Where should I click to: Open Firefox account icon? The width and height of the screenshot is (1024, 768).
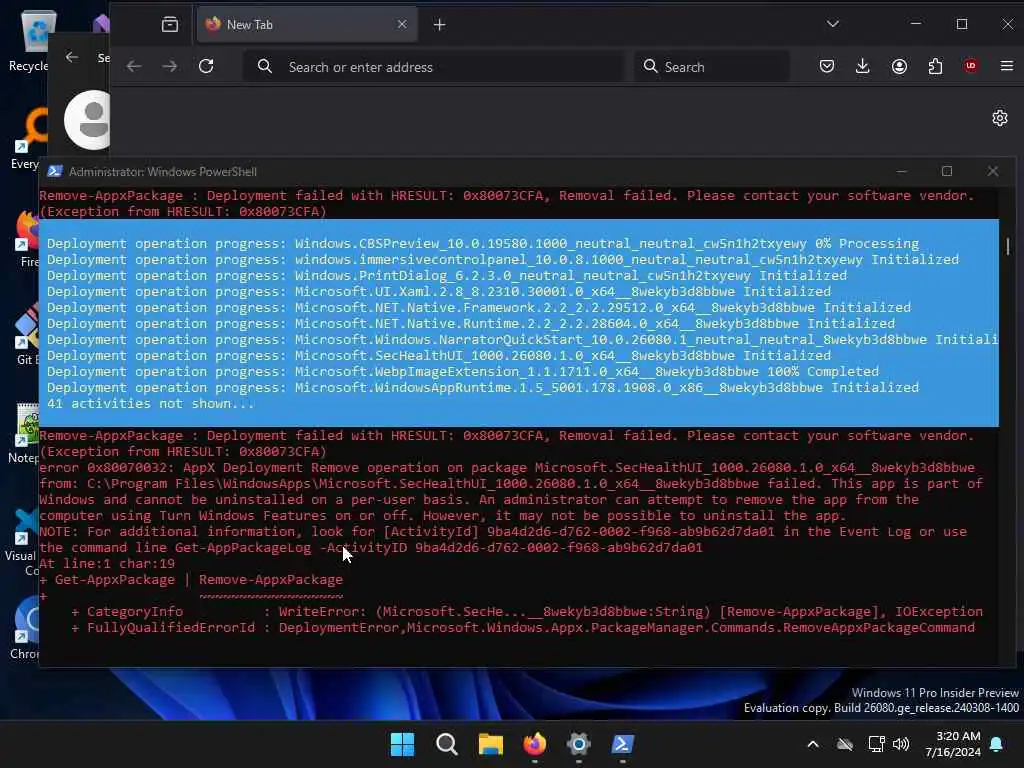point(899,66)
